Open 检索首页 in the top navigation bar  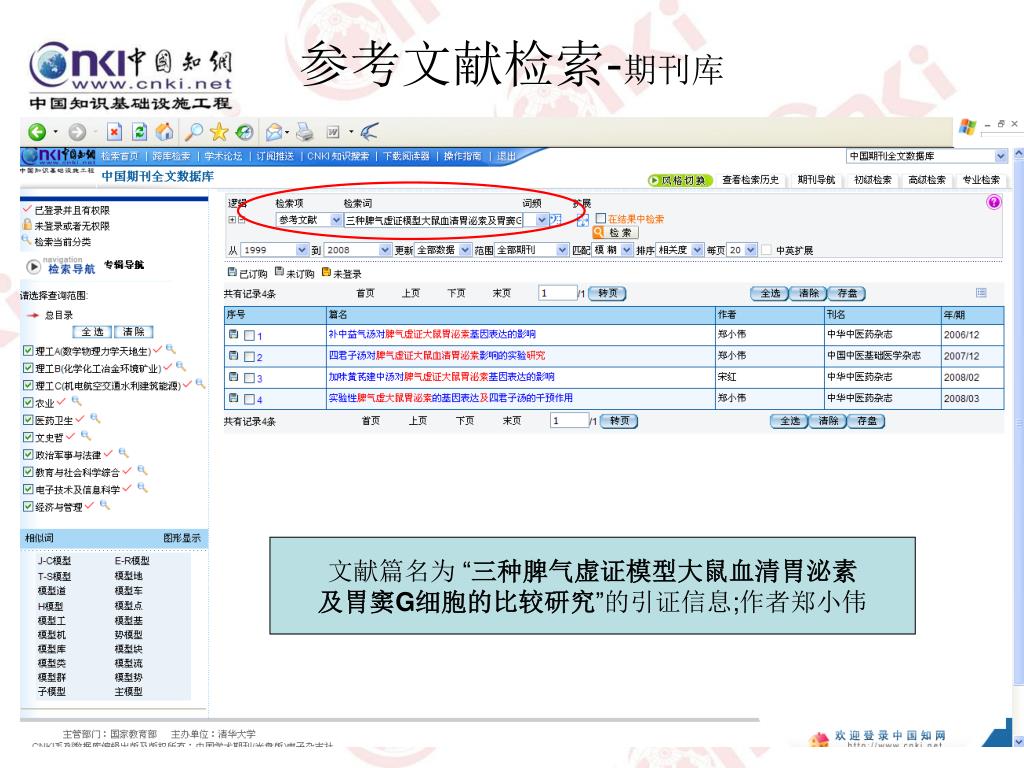(120, 156)
